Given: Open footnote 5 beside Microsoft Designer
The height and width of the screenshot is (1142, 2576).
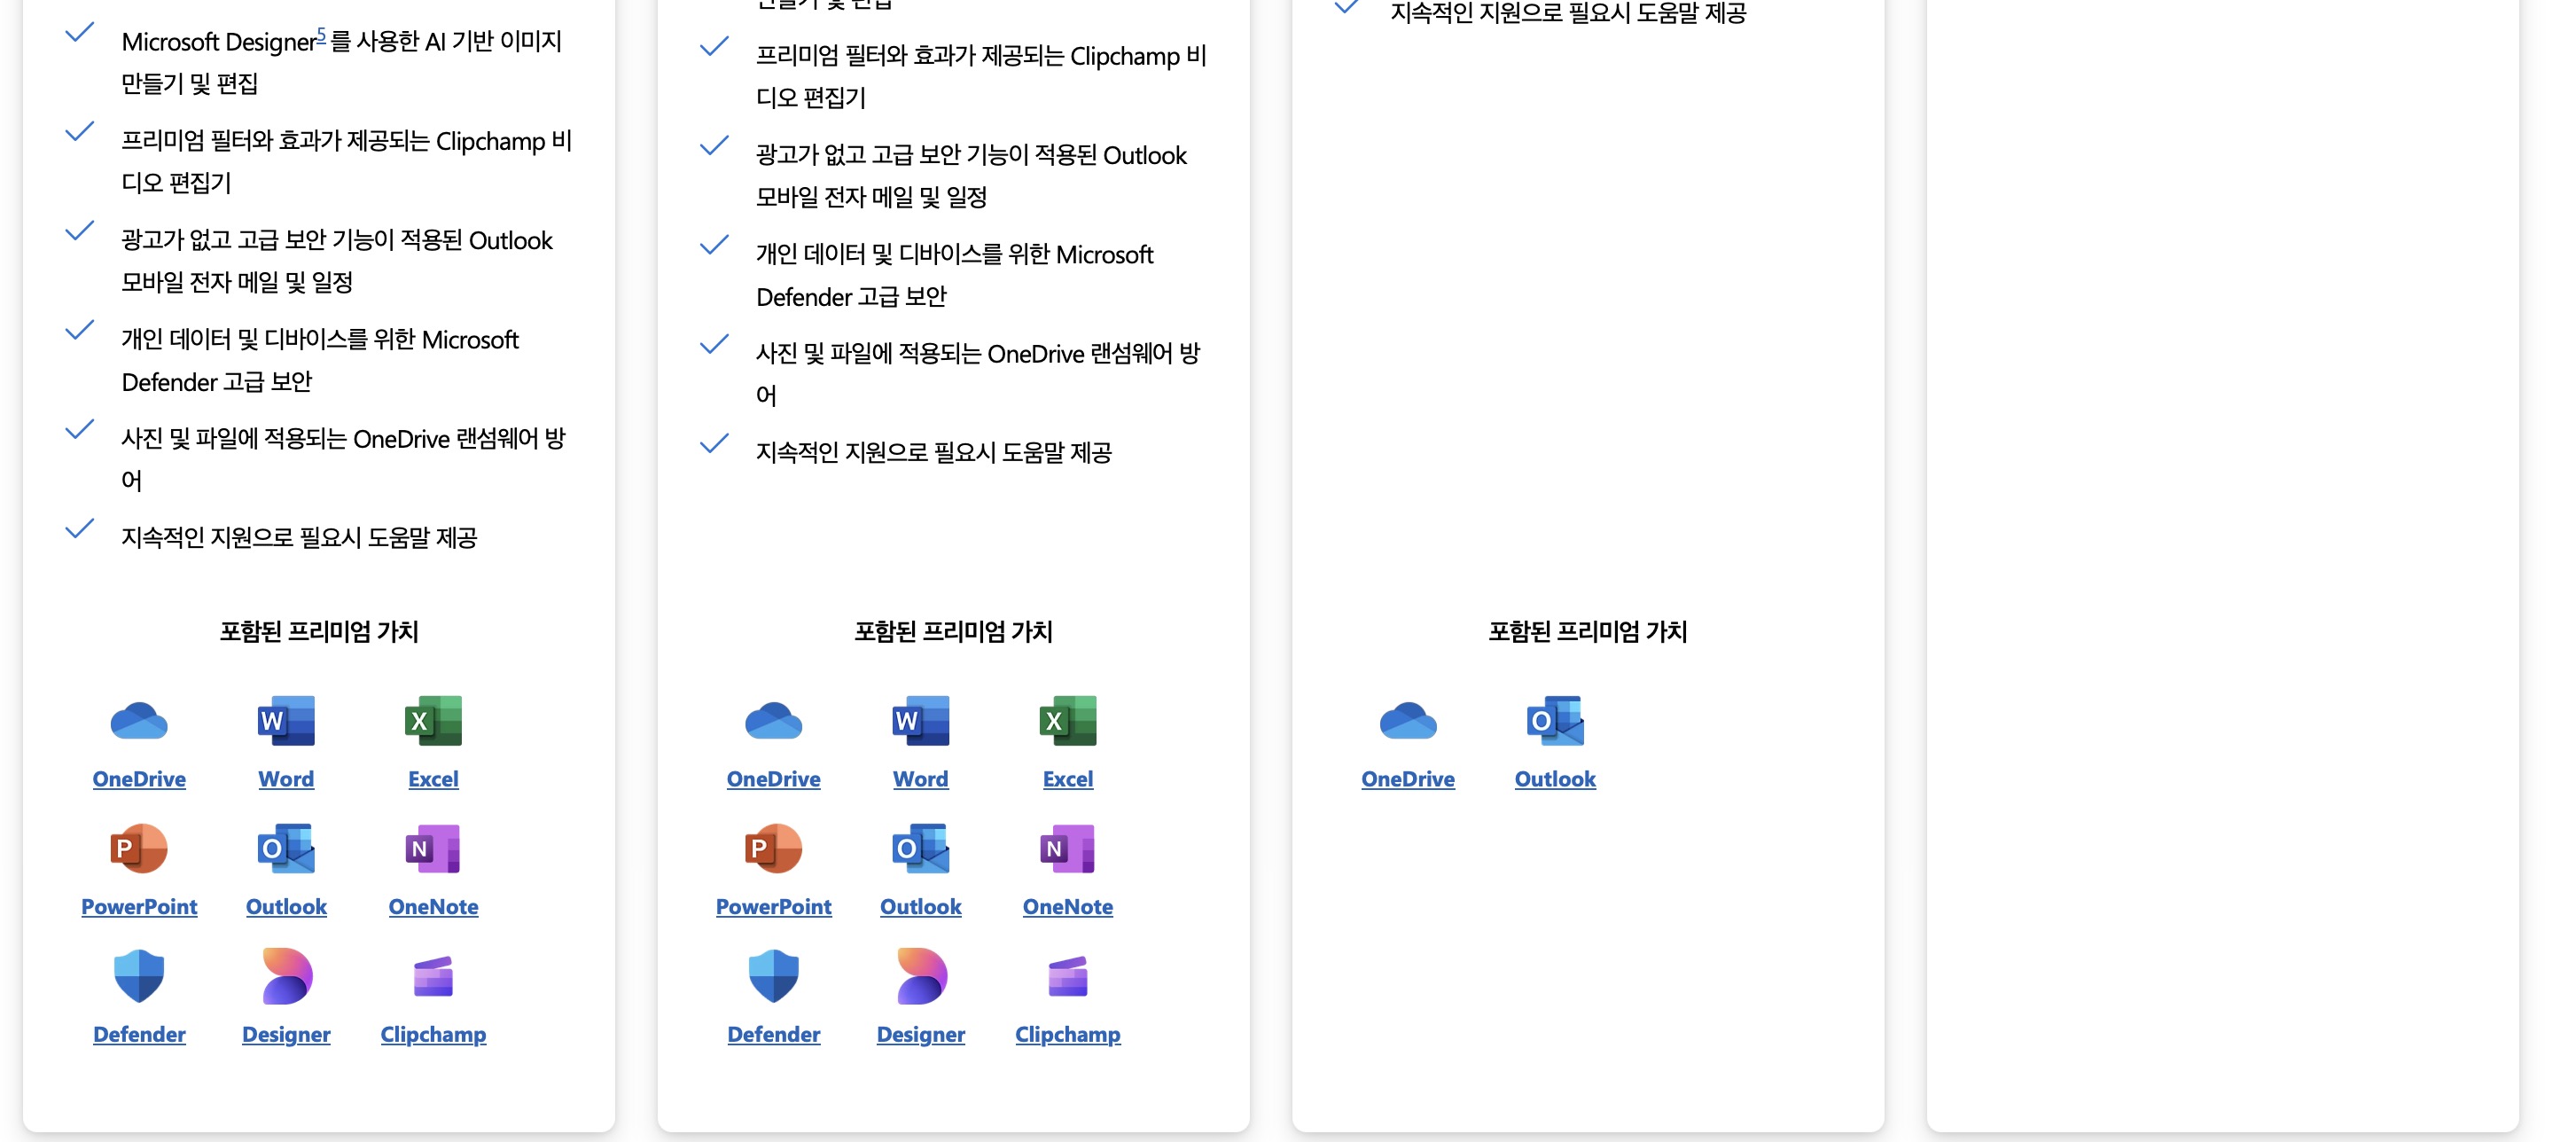Looking at the screenshot, I should tap(321, 35).
